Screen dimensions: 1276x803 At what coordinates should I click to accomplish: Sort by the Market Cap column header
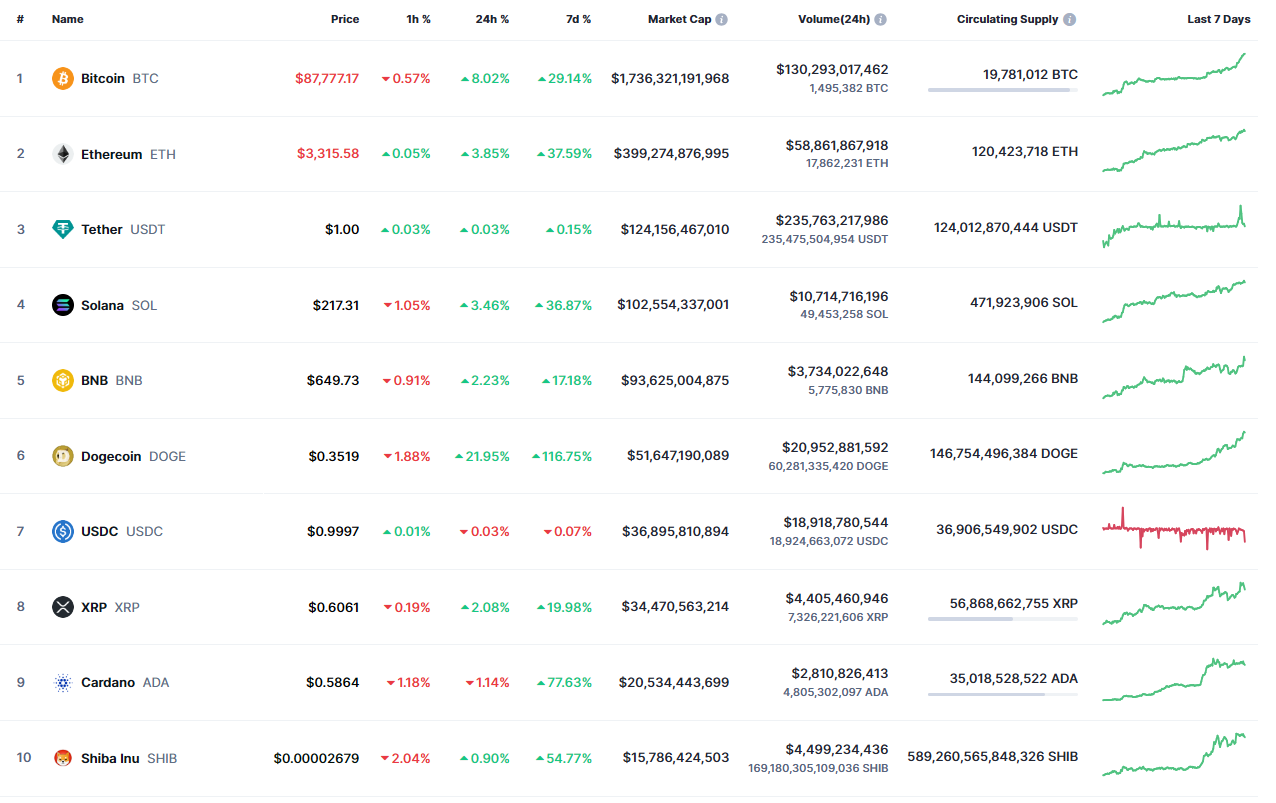coord(680,19)
